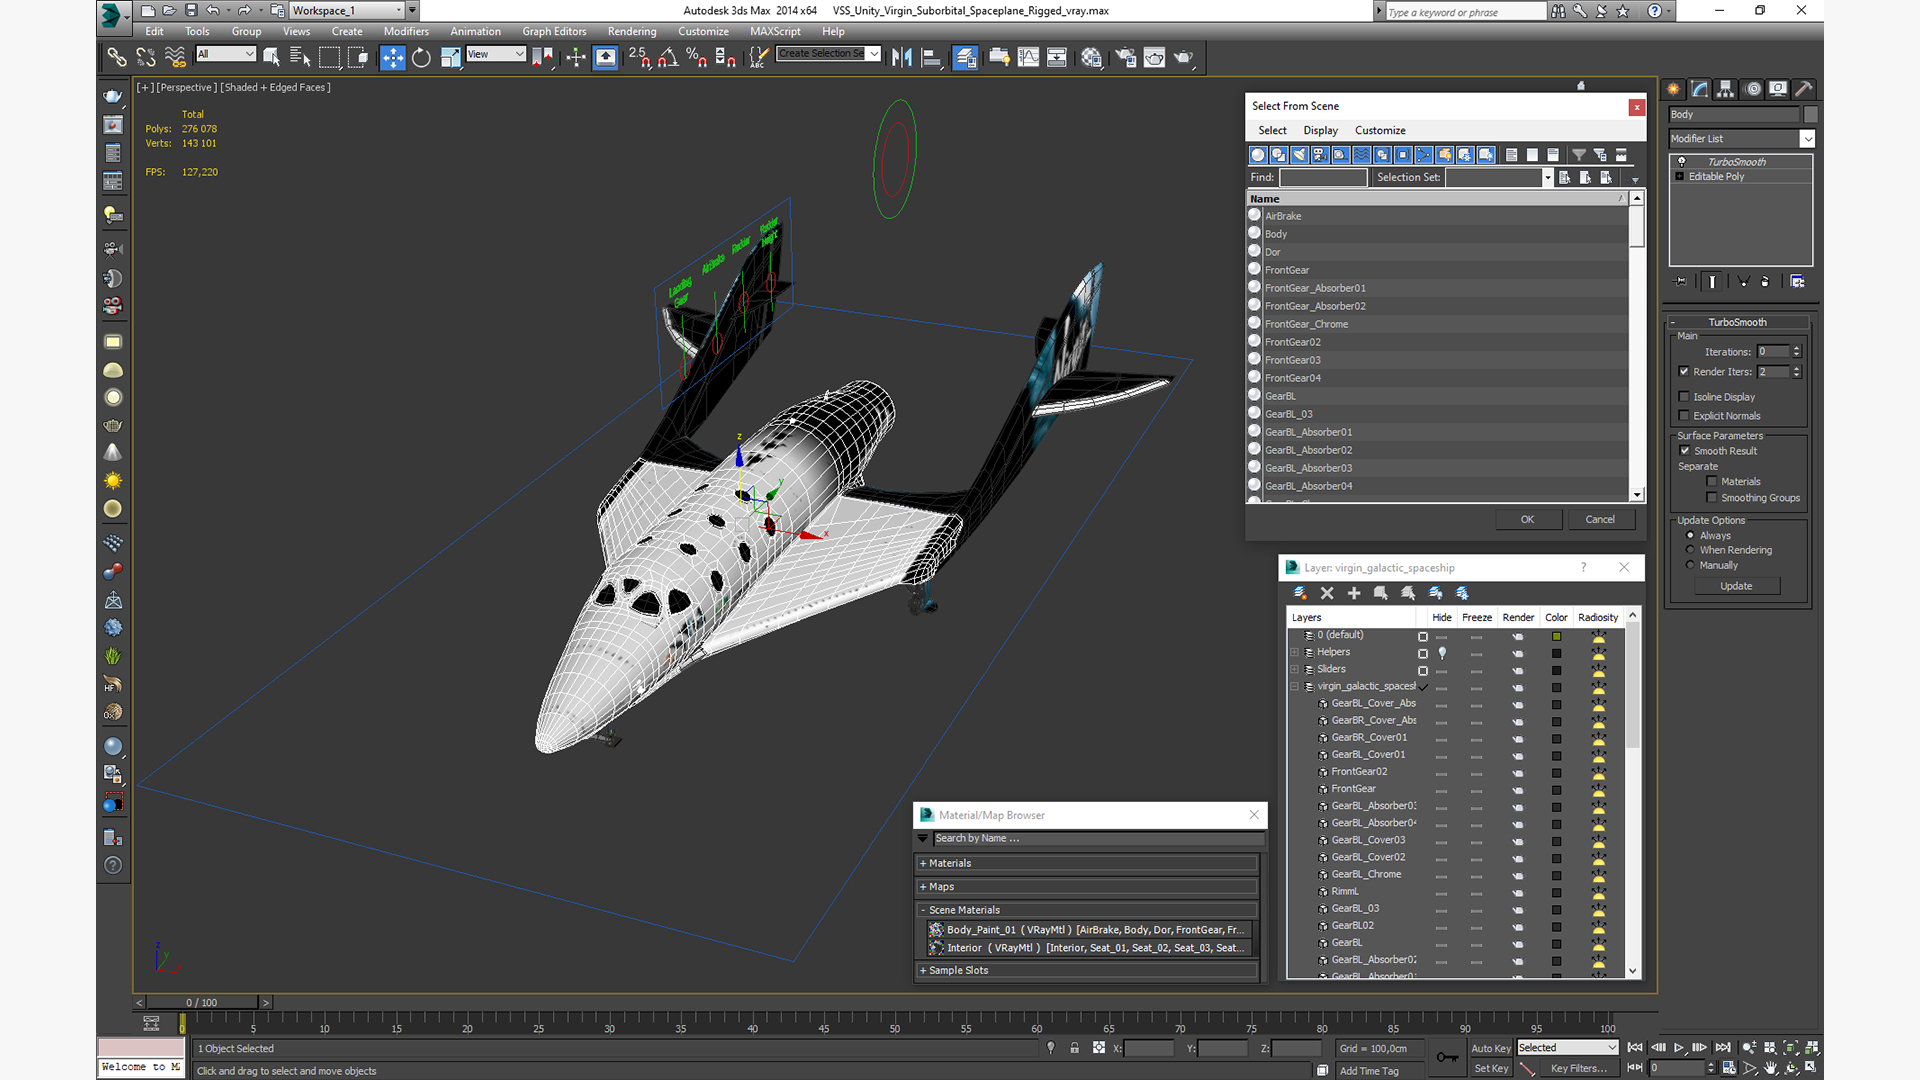The width and height of the screenshot is (1920, 1080).
Task: Open the Modifier List dropdown
Action: [x=1807, y=139]
